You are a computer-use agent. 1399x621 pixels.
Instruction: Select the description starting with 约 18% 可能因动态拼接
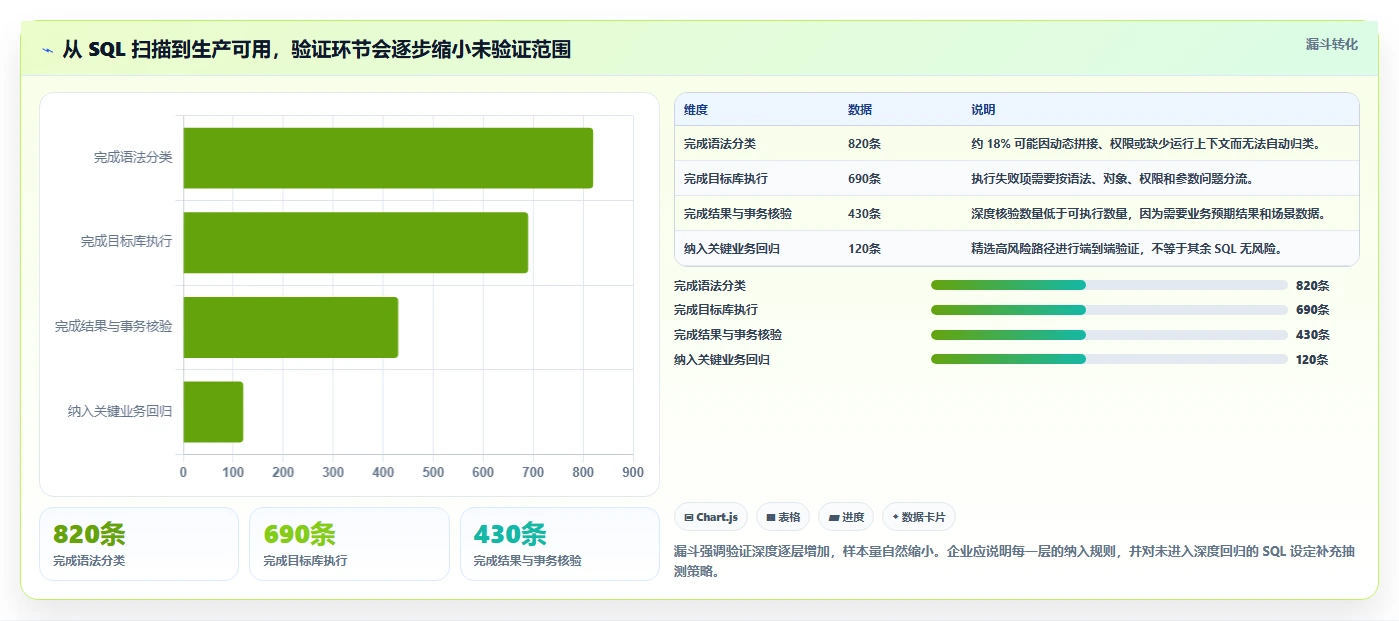point(1146,144)
